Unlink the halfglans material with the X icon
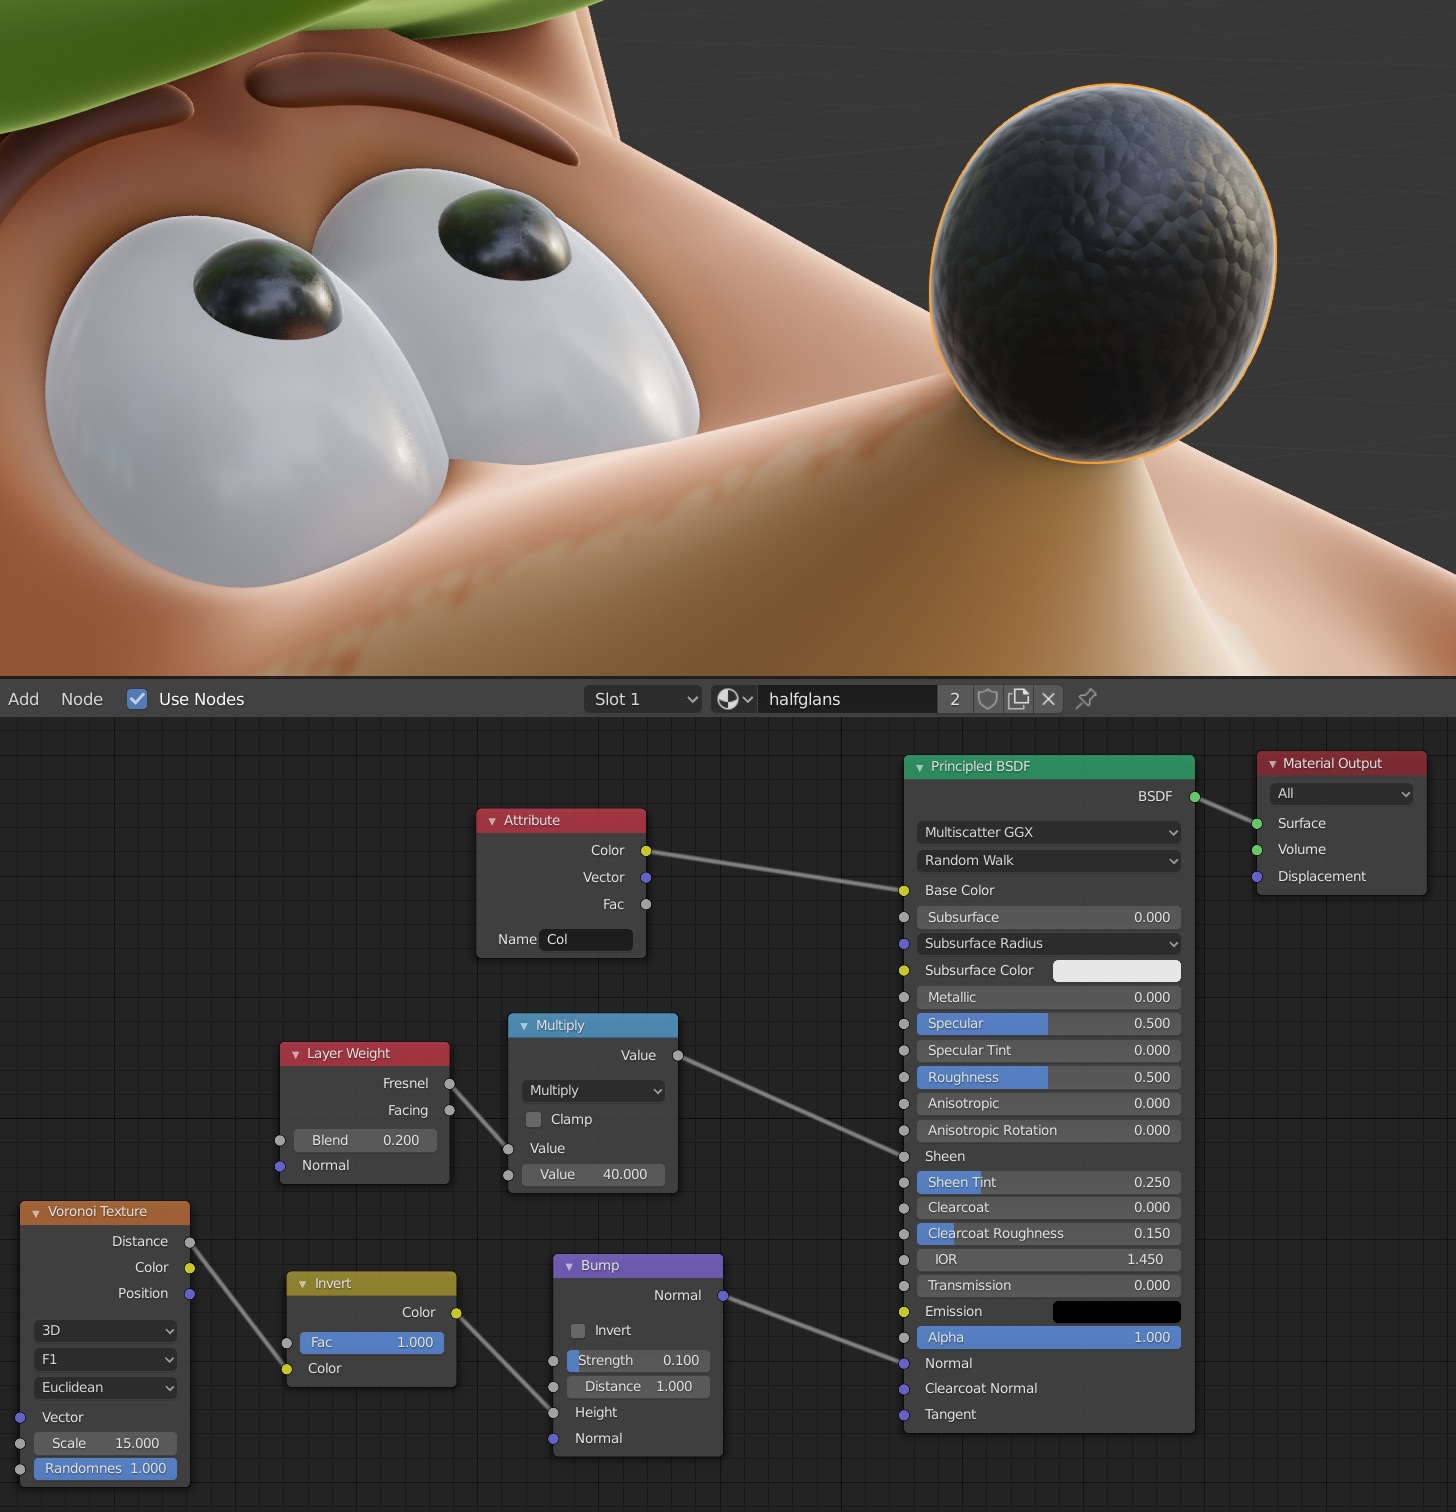 1048,698
